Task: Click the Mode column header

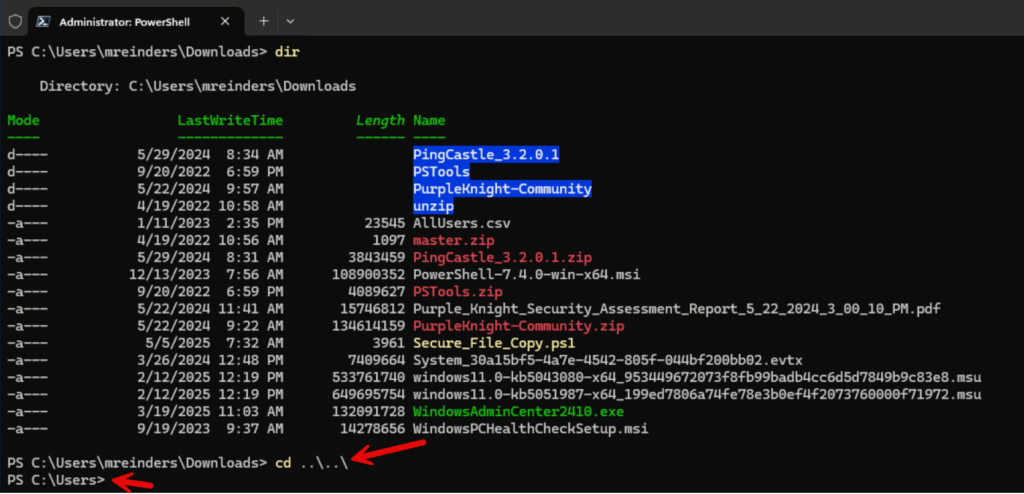Action: pyautogui.click(x=24, y=120)
